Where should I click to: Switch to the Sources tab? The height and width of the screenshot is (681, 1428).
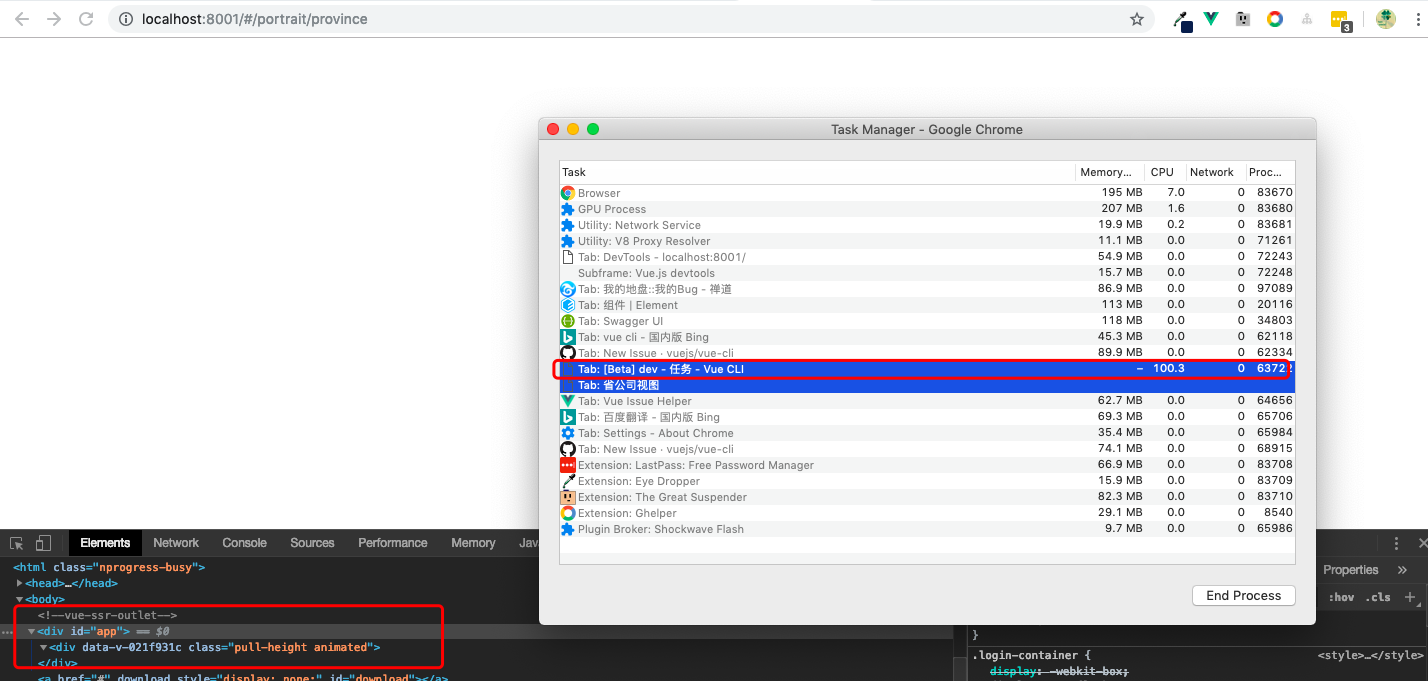coord(312,543)
